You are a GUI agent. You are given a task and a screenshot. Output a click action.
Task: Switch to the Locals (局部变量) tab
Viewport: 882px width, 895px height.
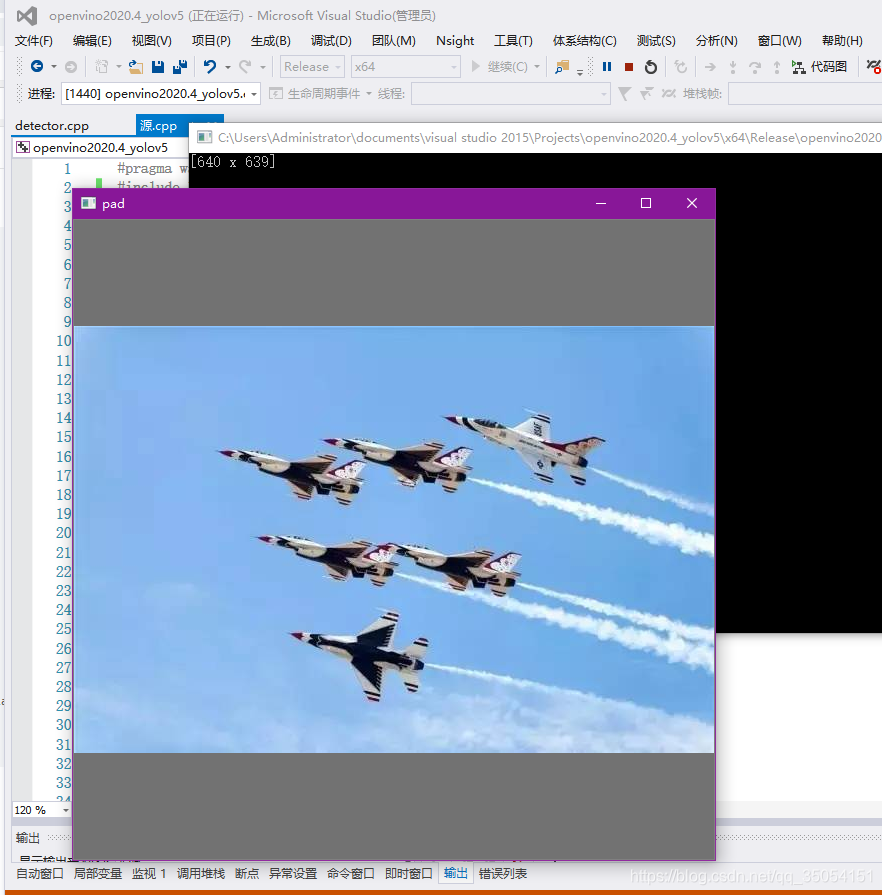click(98, 873)
